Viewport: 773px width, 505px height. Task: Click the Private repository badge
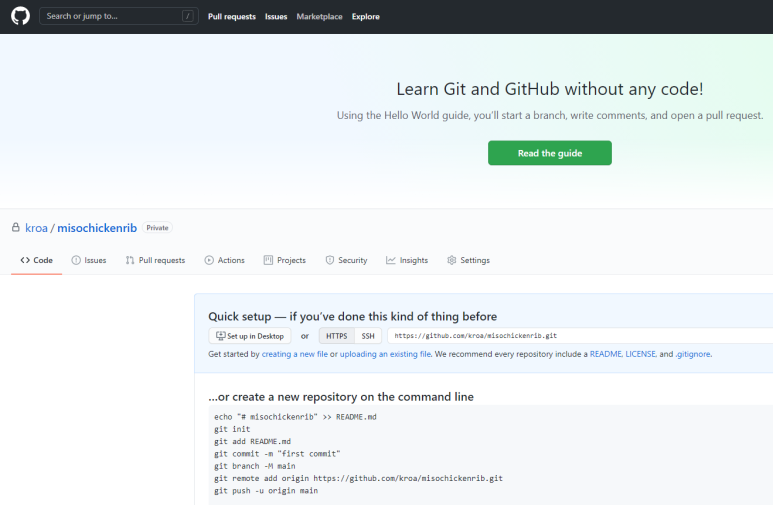[157, 228]
